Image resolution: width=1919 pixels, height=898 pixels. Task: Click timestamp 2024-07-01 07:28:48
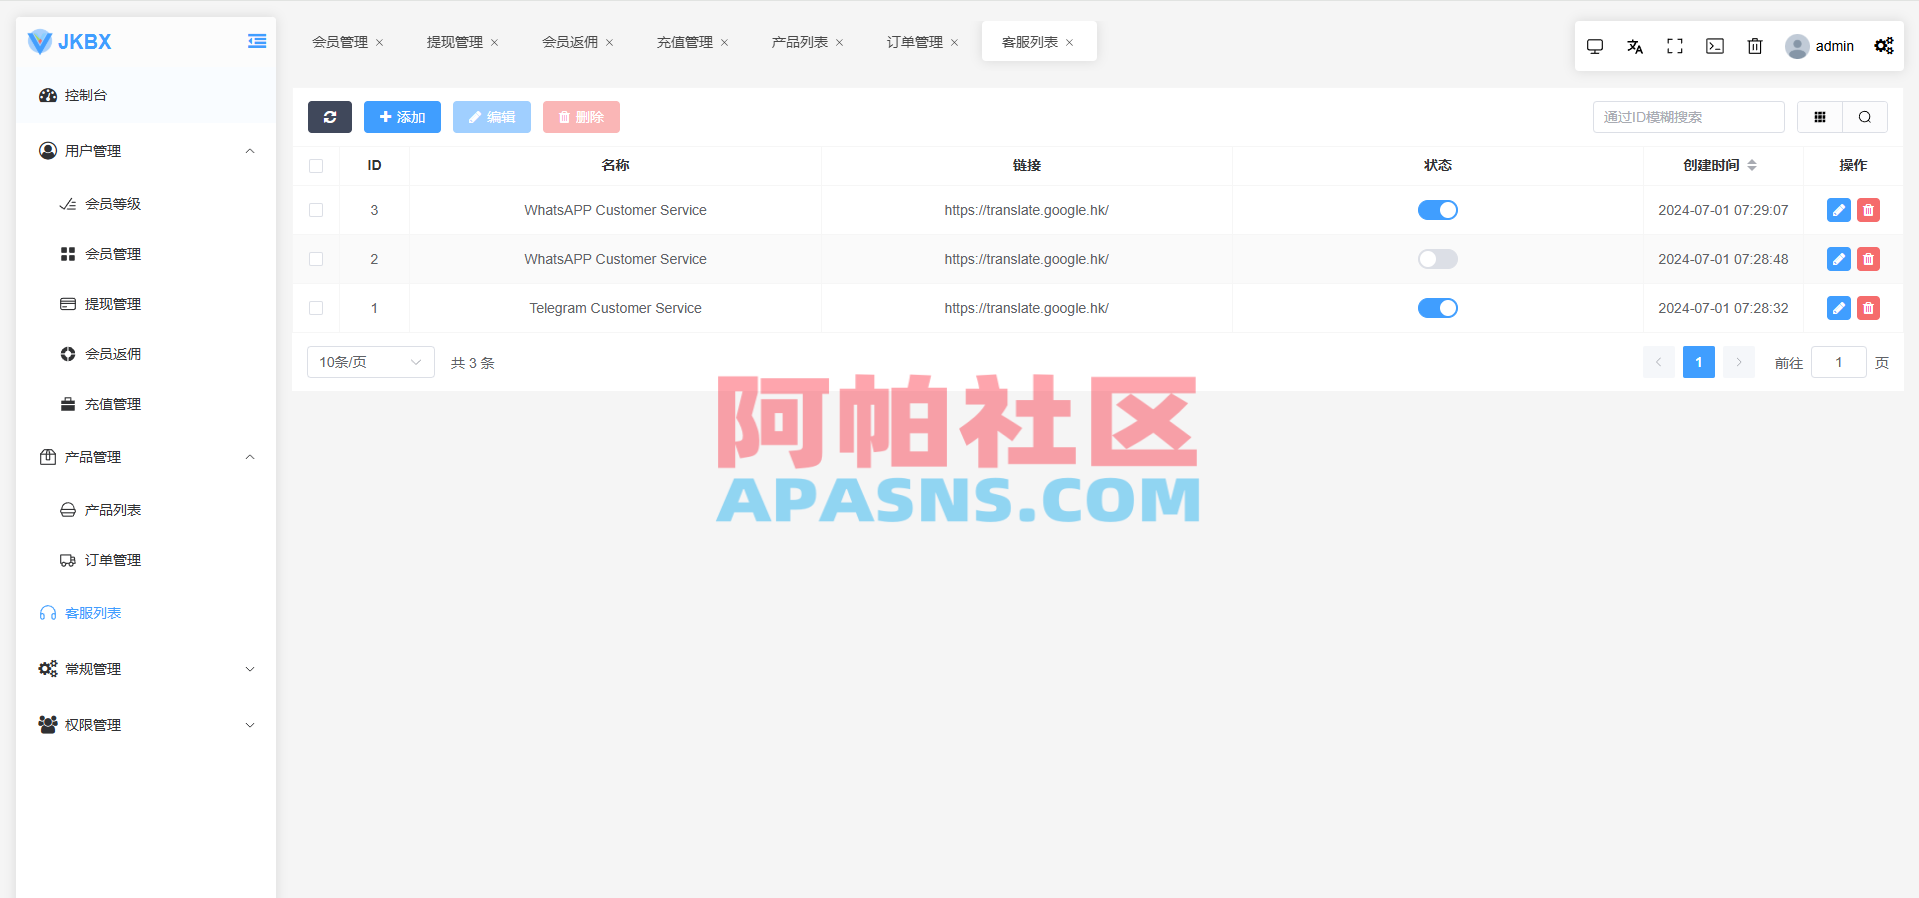(1723, 259)
